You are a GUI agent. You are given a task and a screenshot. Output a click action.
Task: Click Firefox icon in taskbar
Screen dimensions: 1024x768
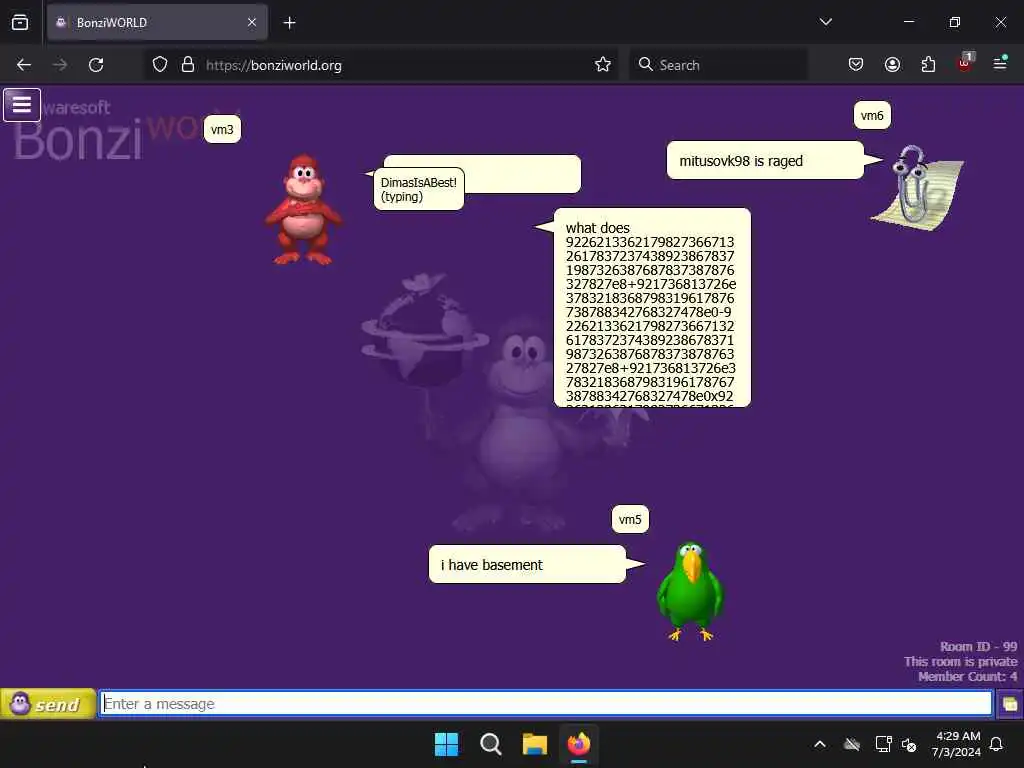pyautogui.click(x=579, y=744)
